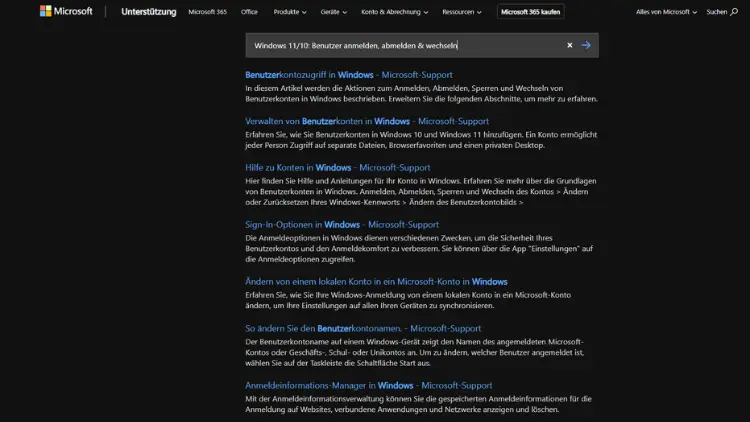Open Anmeldeinformations-Manager in Windows result
This screenshot has width=750, height=422.
pyautogui.click(x=368, y=385)
